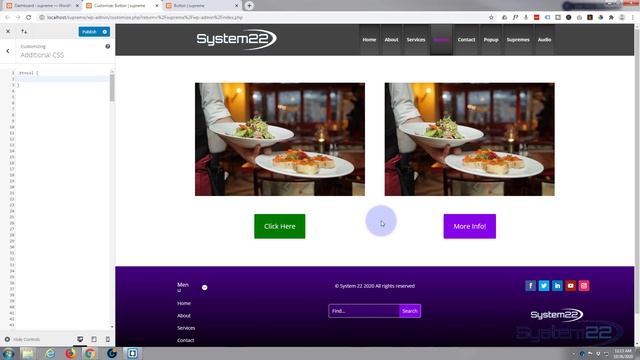Close the Customizer panel with the X icon
Image resolution: width=640 pixels, height=360 pixels.
click(x=8, y=31)
